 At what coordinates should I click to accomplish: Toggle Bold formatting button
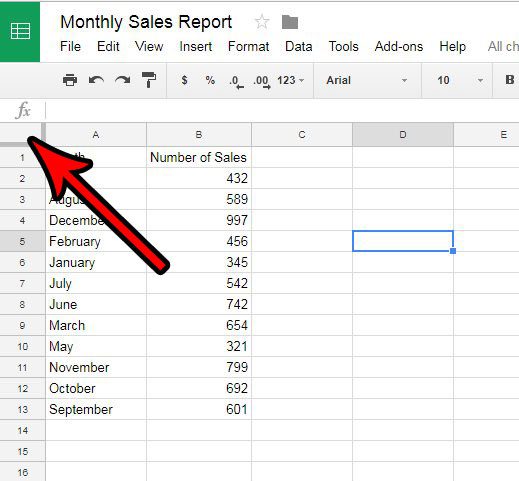tap(509, 80)
